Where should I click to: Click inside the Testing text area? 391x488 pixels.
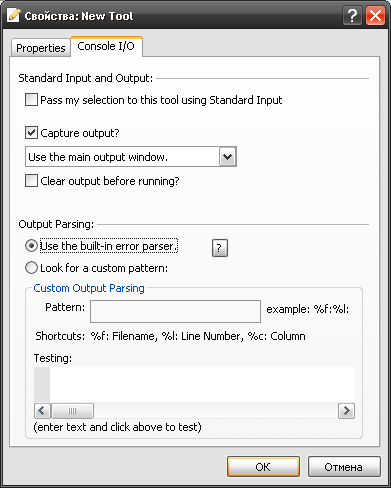point(202,384)
